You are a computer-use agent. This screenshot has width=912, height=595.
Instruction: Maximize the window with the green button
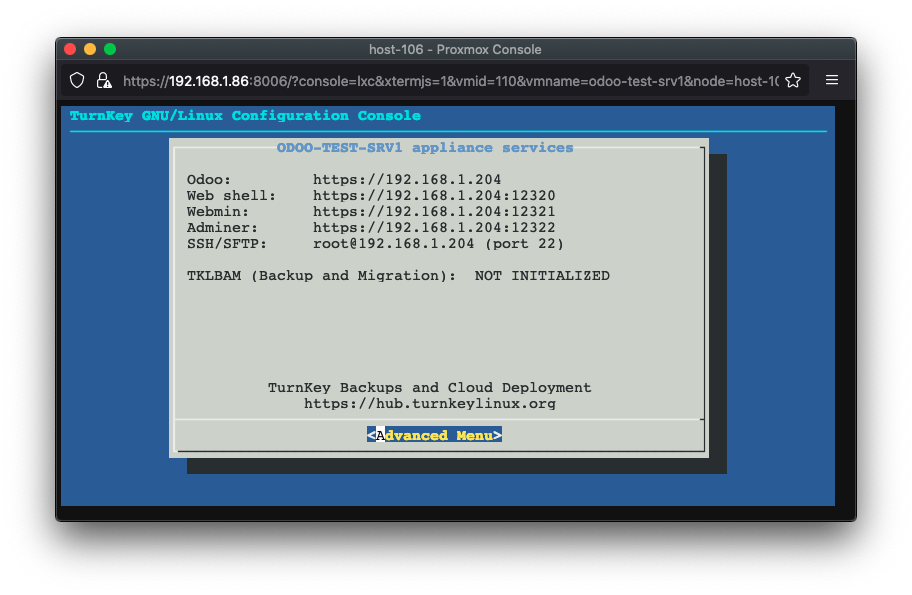pyautogui.click(x=110, y=49)
